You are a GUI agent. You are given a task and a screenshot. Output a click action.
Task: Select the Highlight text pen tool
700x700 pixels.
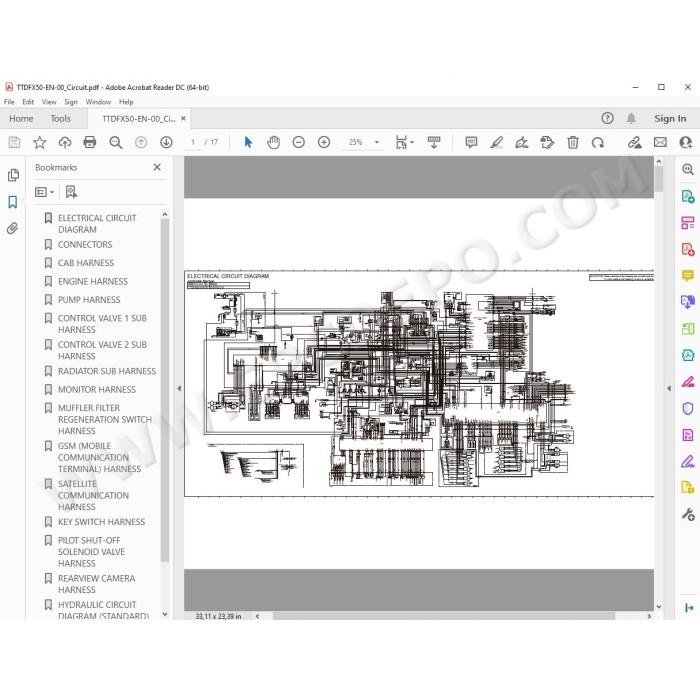coord(496,142)
